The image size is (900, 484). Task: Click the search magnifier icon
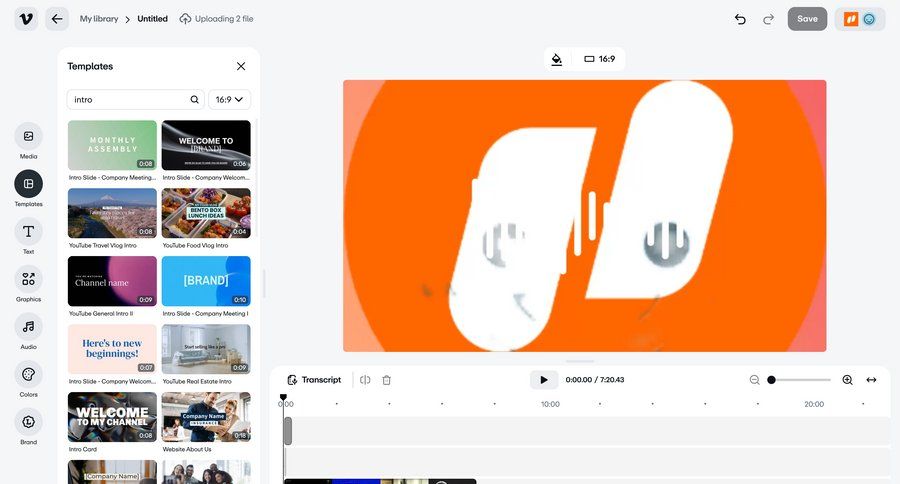coord(195,99)
